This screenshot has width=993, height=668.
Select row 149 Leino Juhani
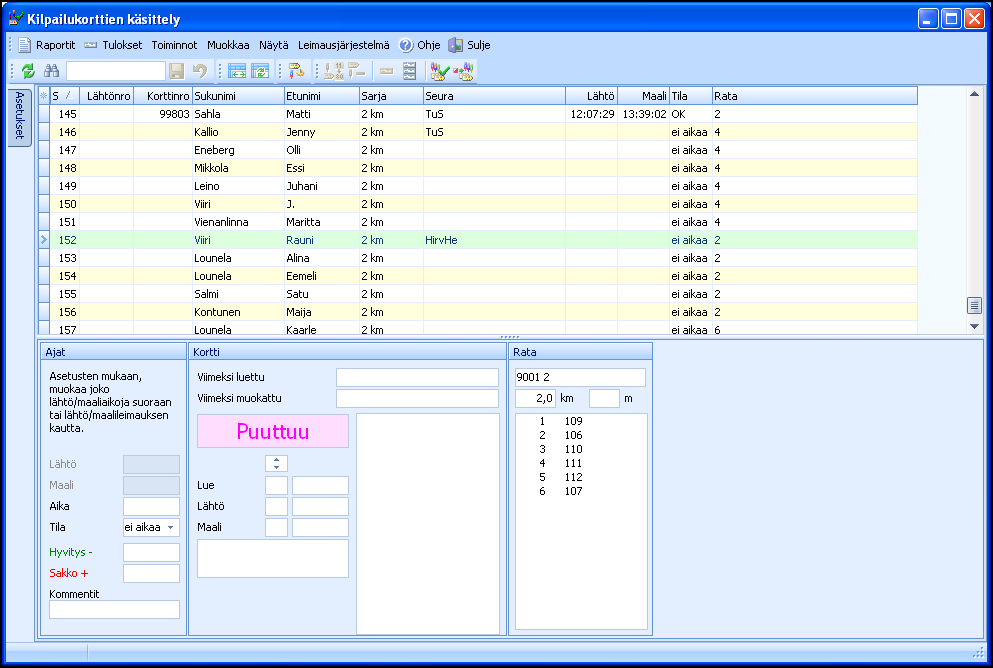478,186
